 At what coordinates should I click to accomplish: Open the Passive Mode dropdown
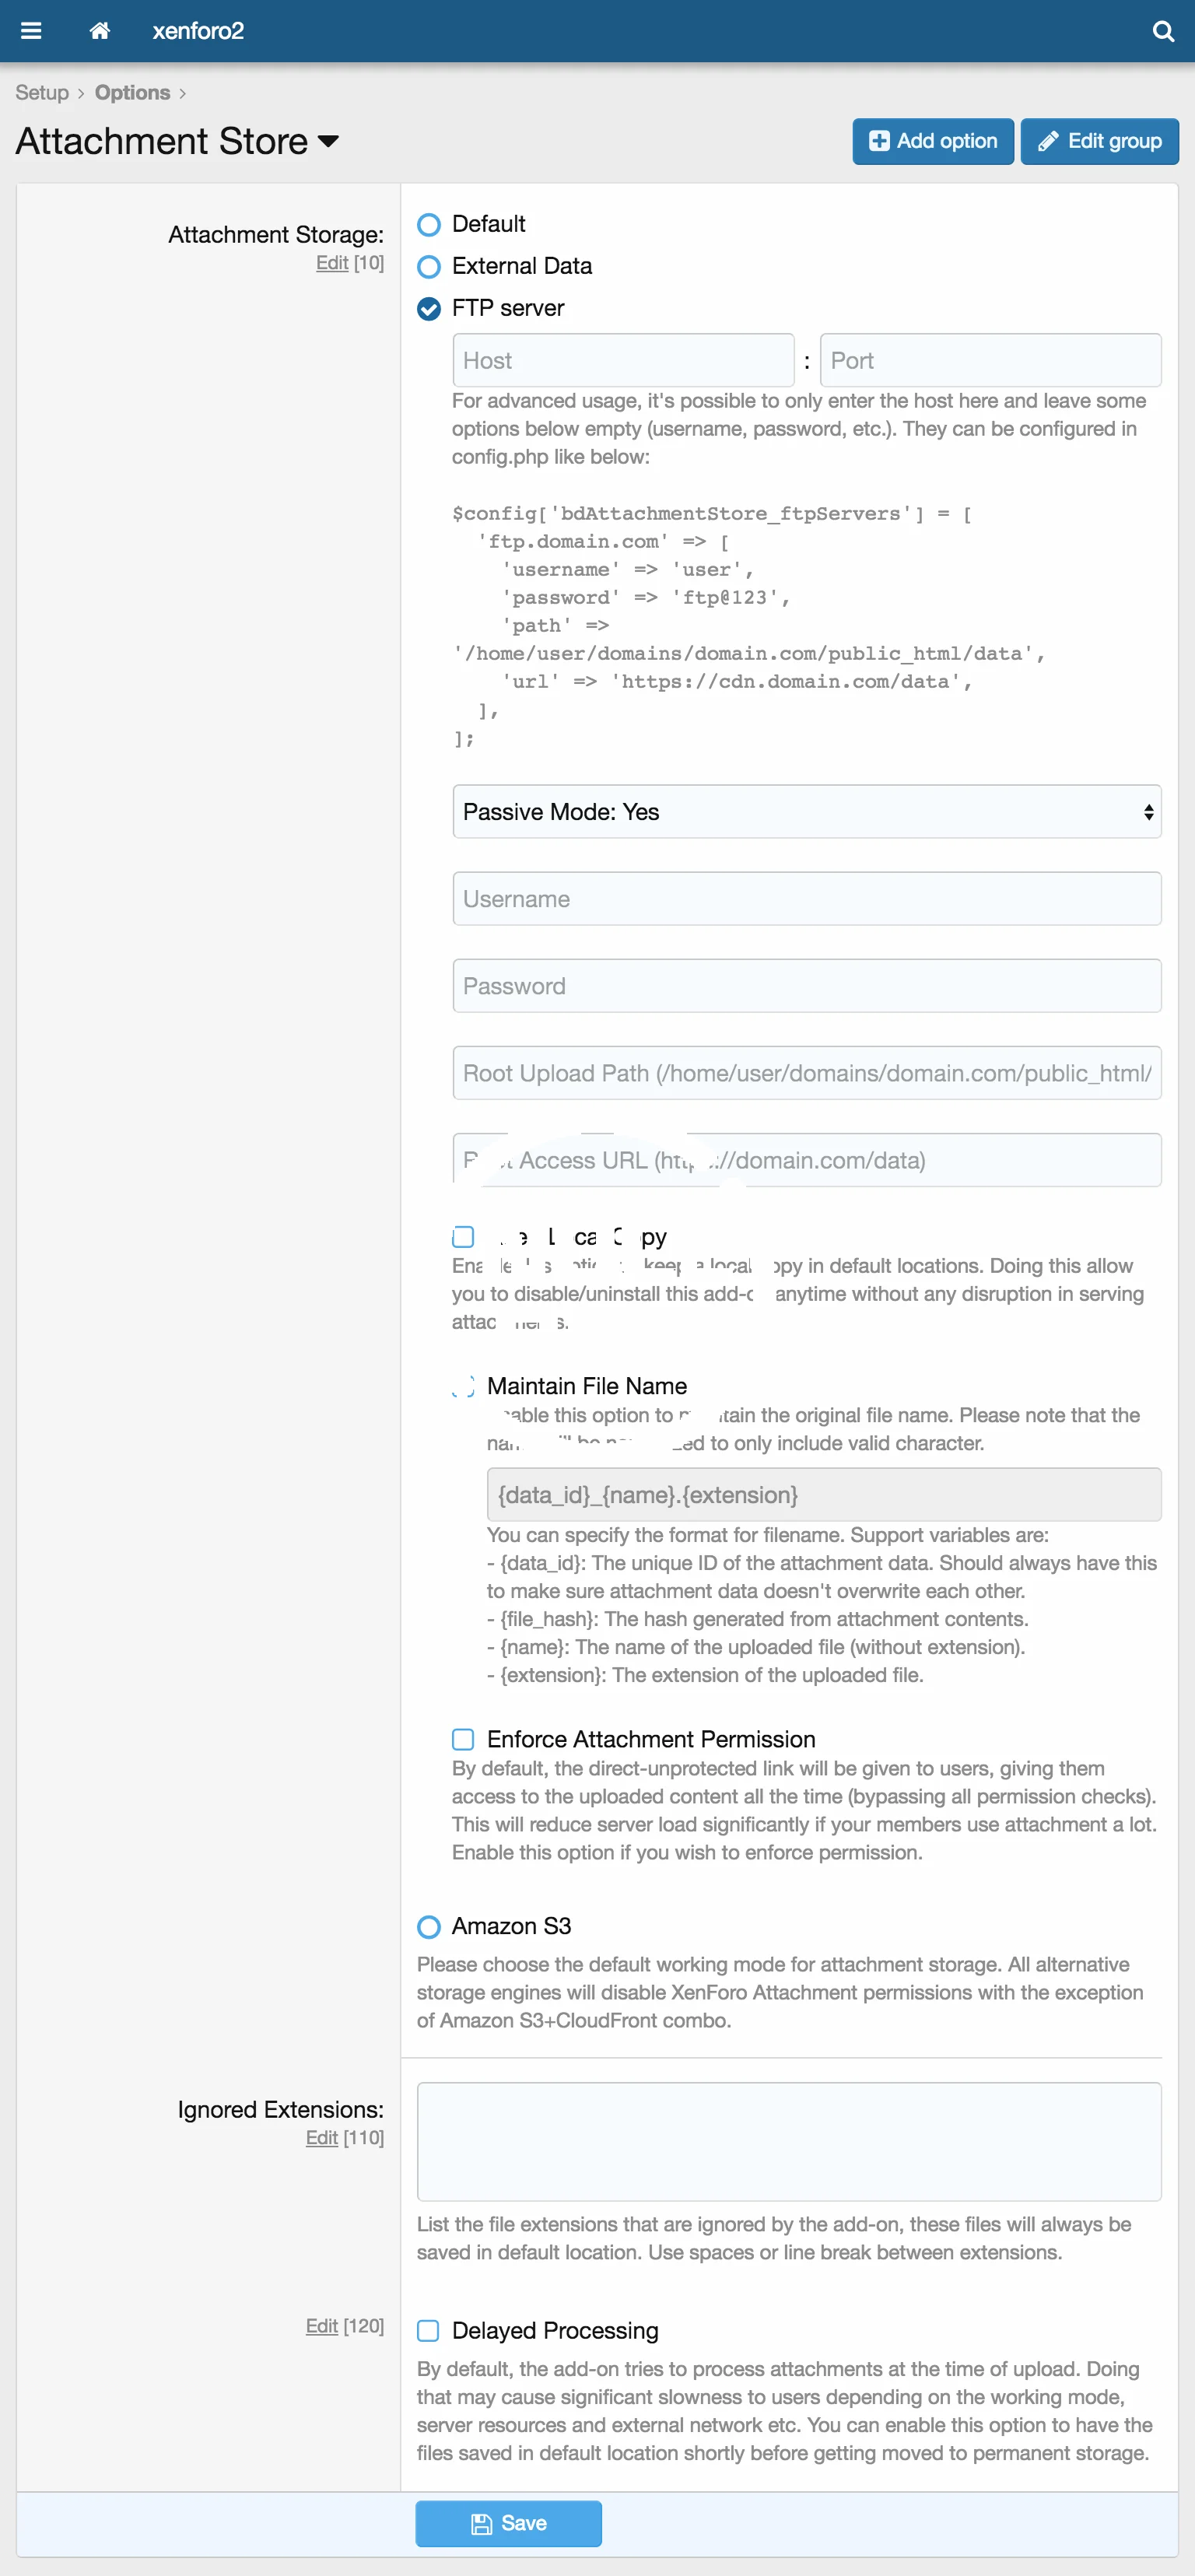tap(806, 812)
